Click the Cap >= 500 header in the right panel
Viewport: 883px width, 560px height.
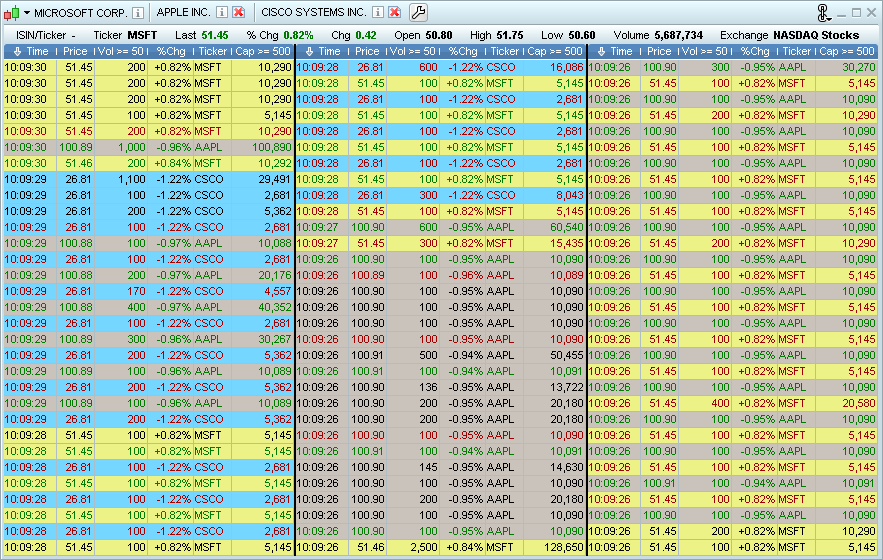[846, 51]
